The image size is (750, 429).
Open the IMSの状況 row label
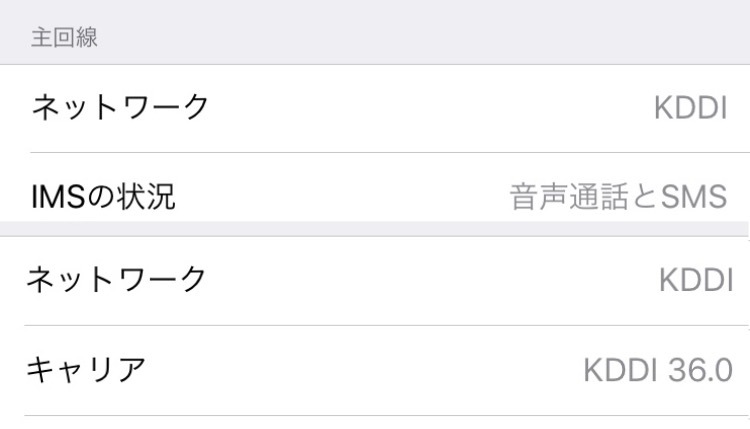tap(104, 197)
